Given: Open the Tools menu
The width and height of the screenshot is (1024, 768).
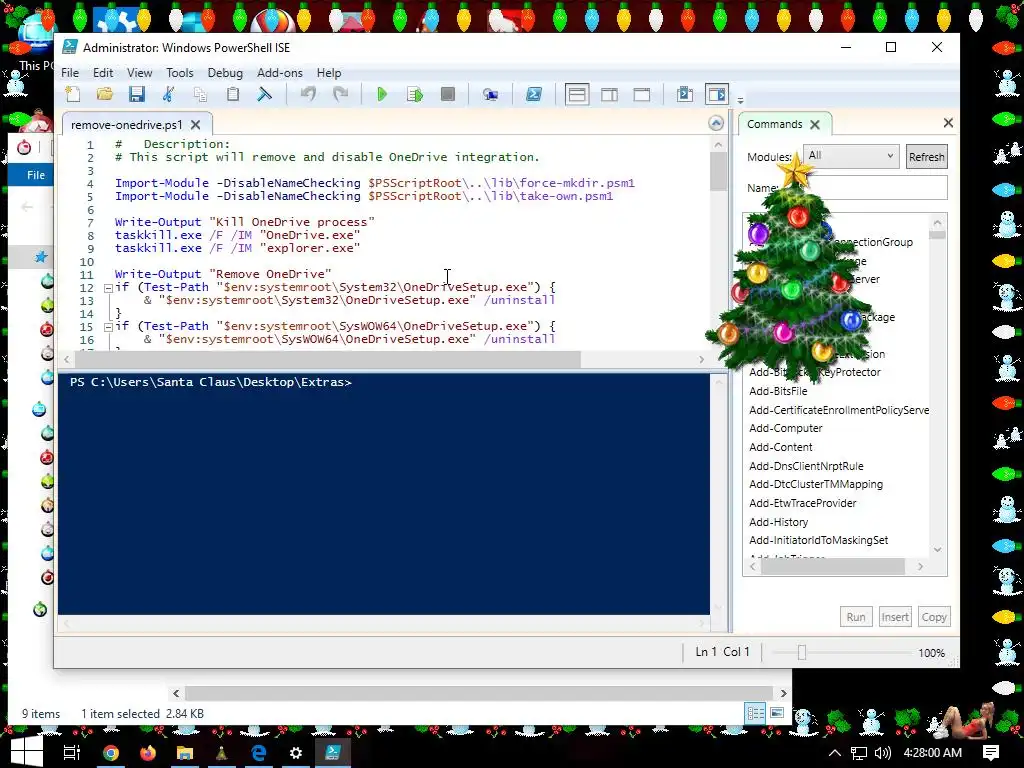Looking at the screenshot, I should tap(180, 72).
